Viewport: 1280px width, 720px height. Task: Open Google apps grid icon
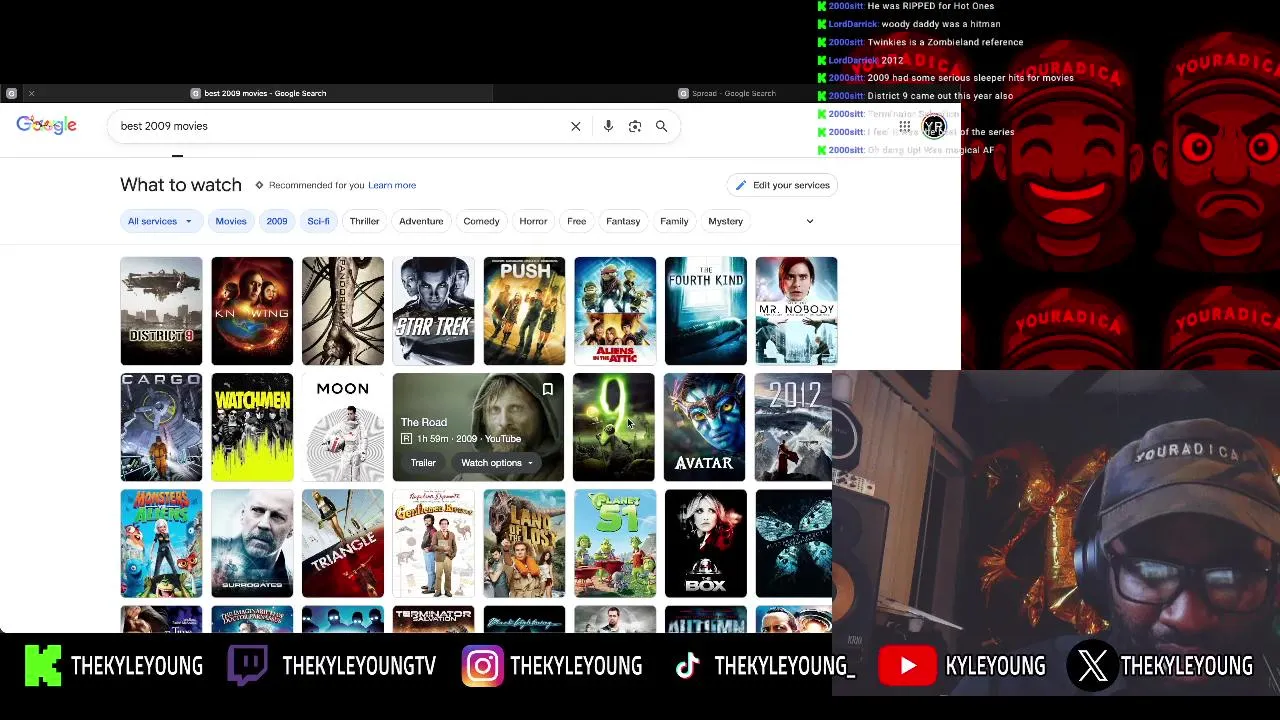click(905, 127)
